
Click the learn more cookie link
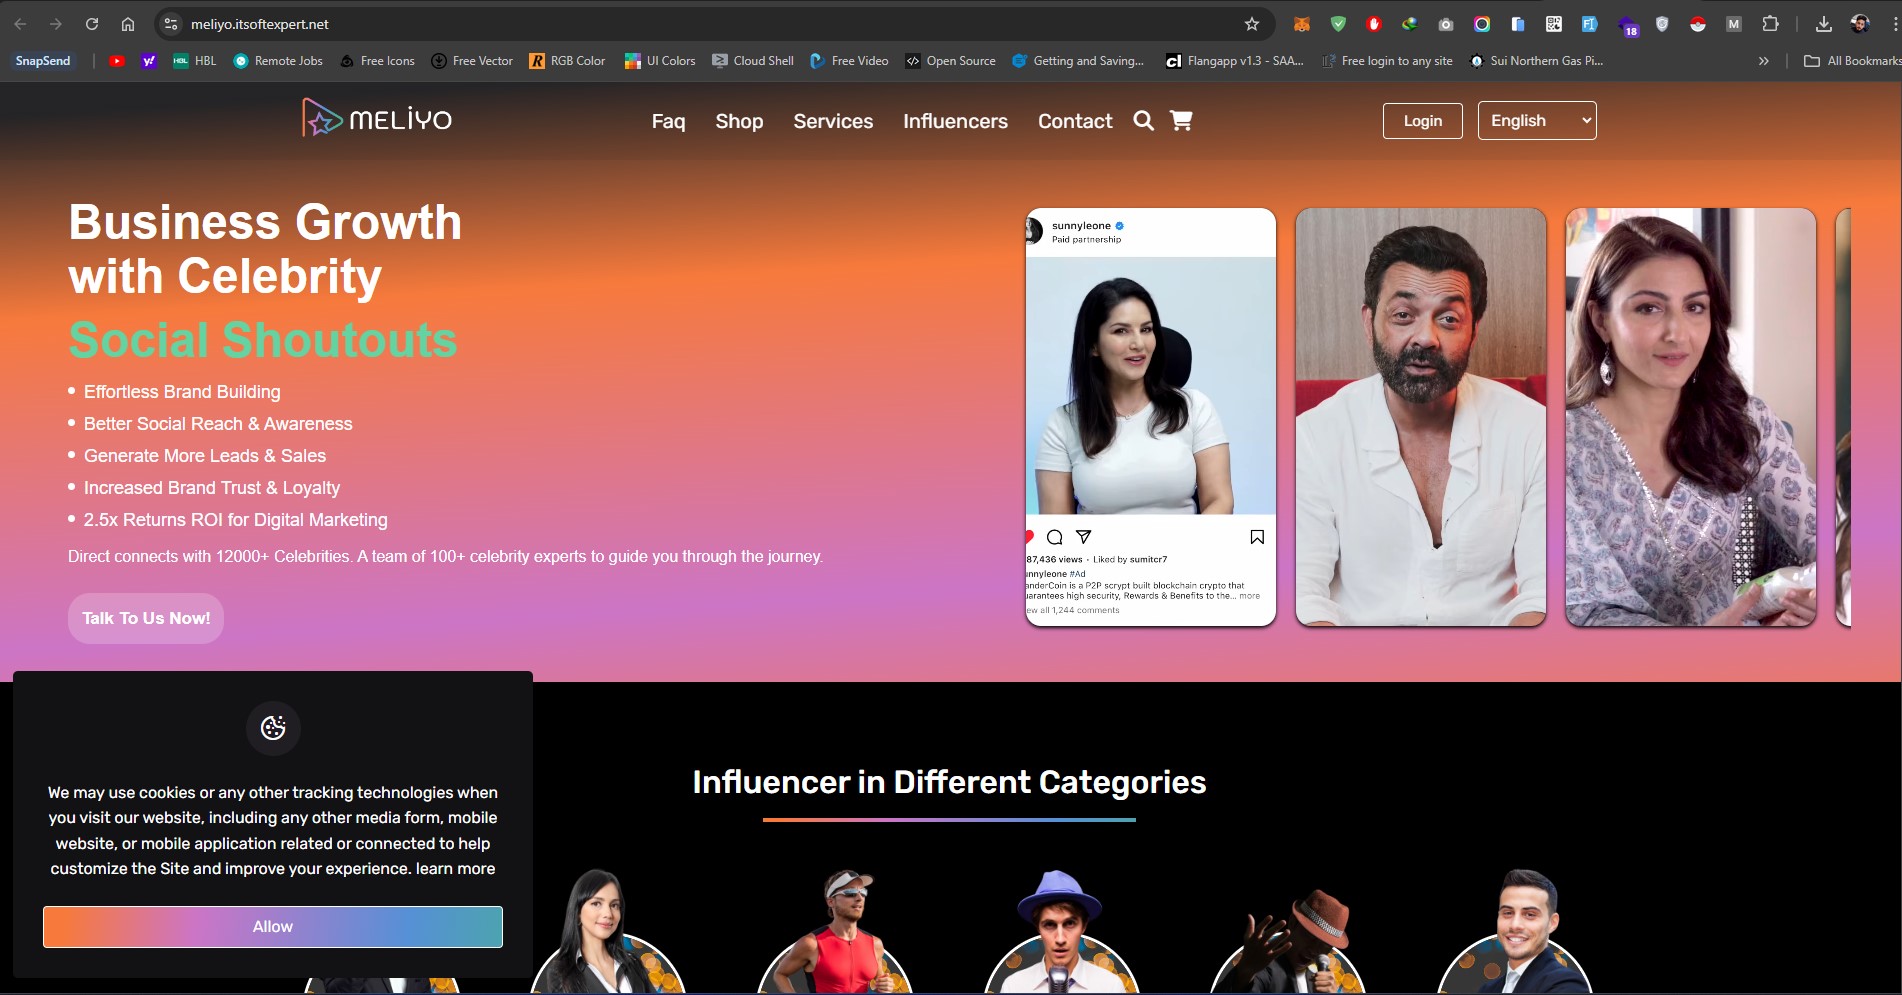(x=455, y=869)
